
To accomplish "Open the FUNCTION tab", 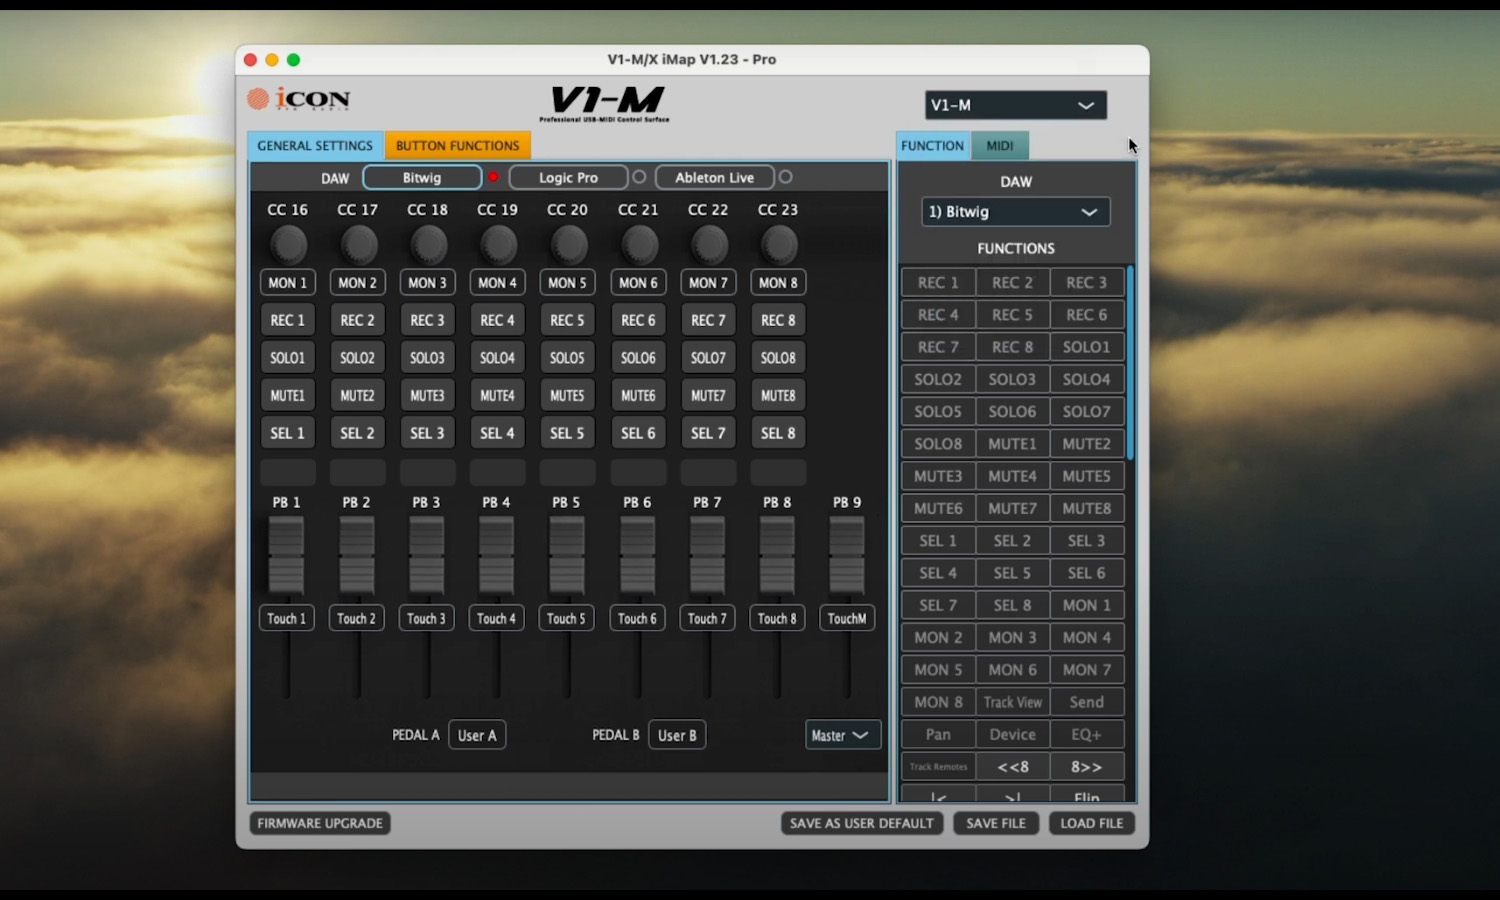I will pos(932,145).
